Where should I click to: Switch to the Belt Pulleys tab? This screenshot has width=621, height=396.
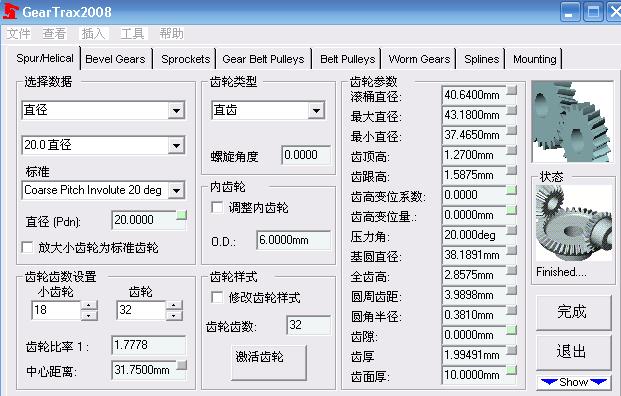347,59
